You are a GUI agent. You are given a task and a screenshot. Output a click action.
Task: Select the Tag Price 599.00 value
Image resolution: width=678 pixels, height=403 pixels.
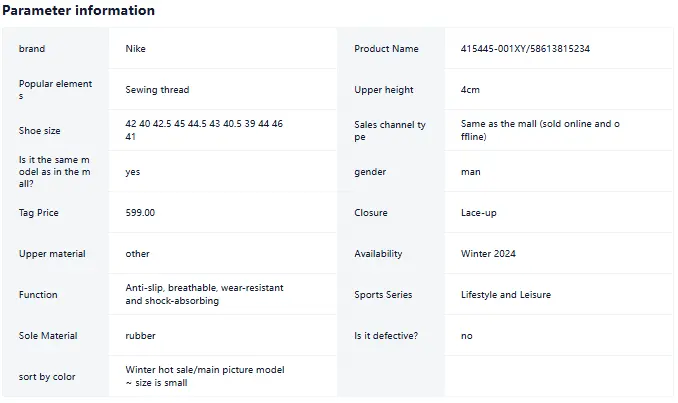(140, 212)
